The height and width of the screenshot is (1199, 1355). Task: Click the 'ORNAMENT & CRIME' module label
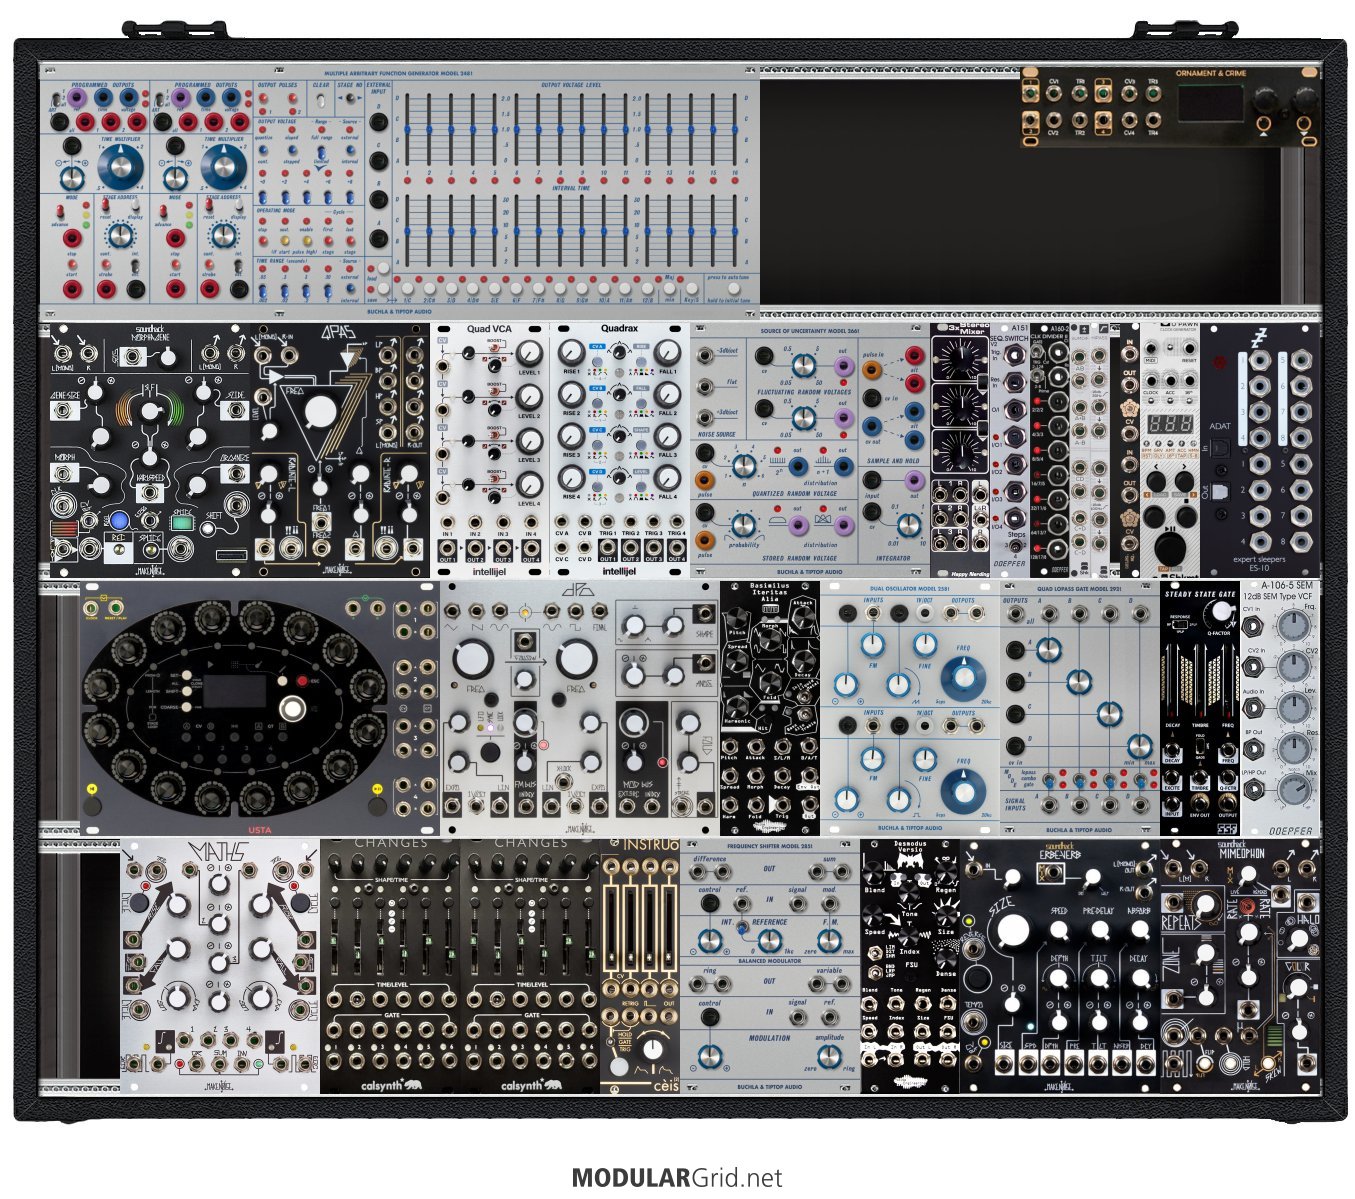coord(1210,74)
